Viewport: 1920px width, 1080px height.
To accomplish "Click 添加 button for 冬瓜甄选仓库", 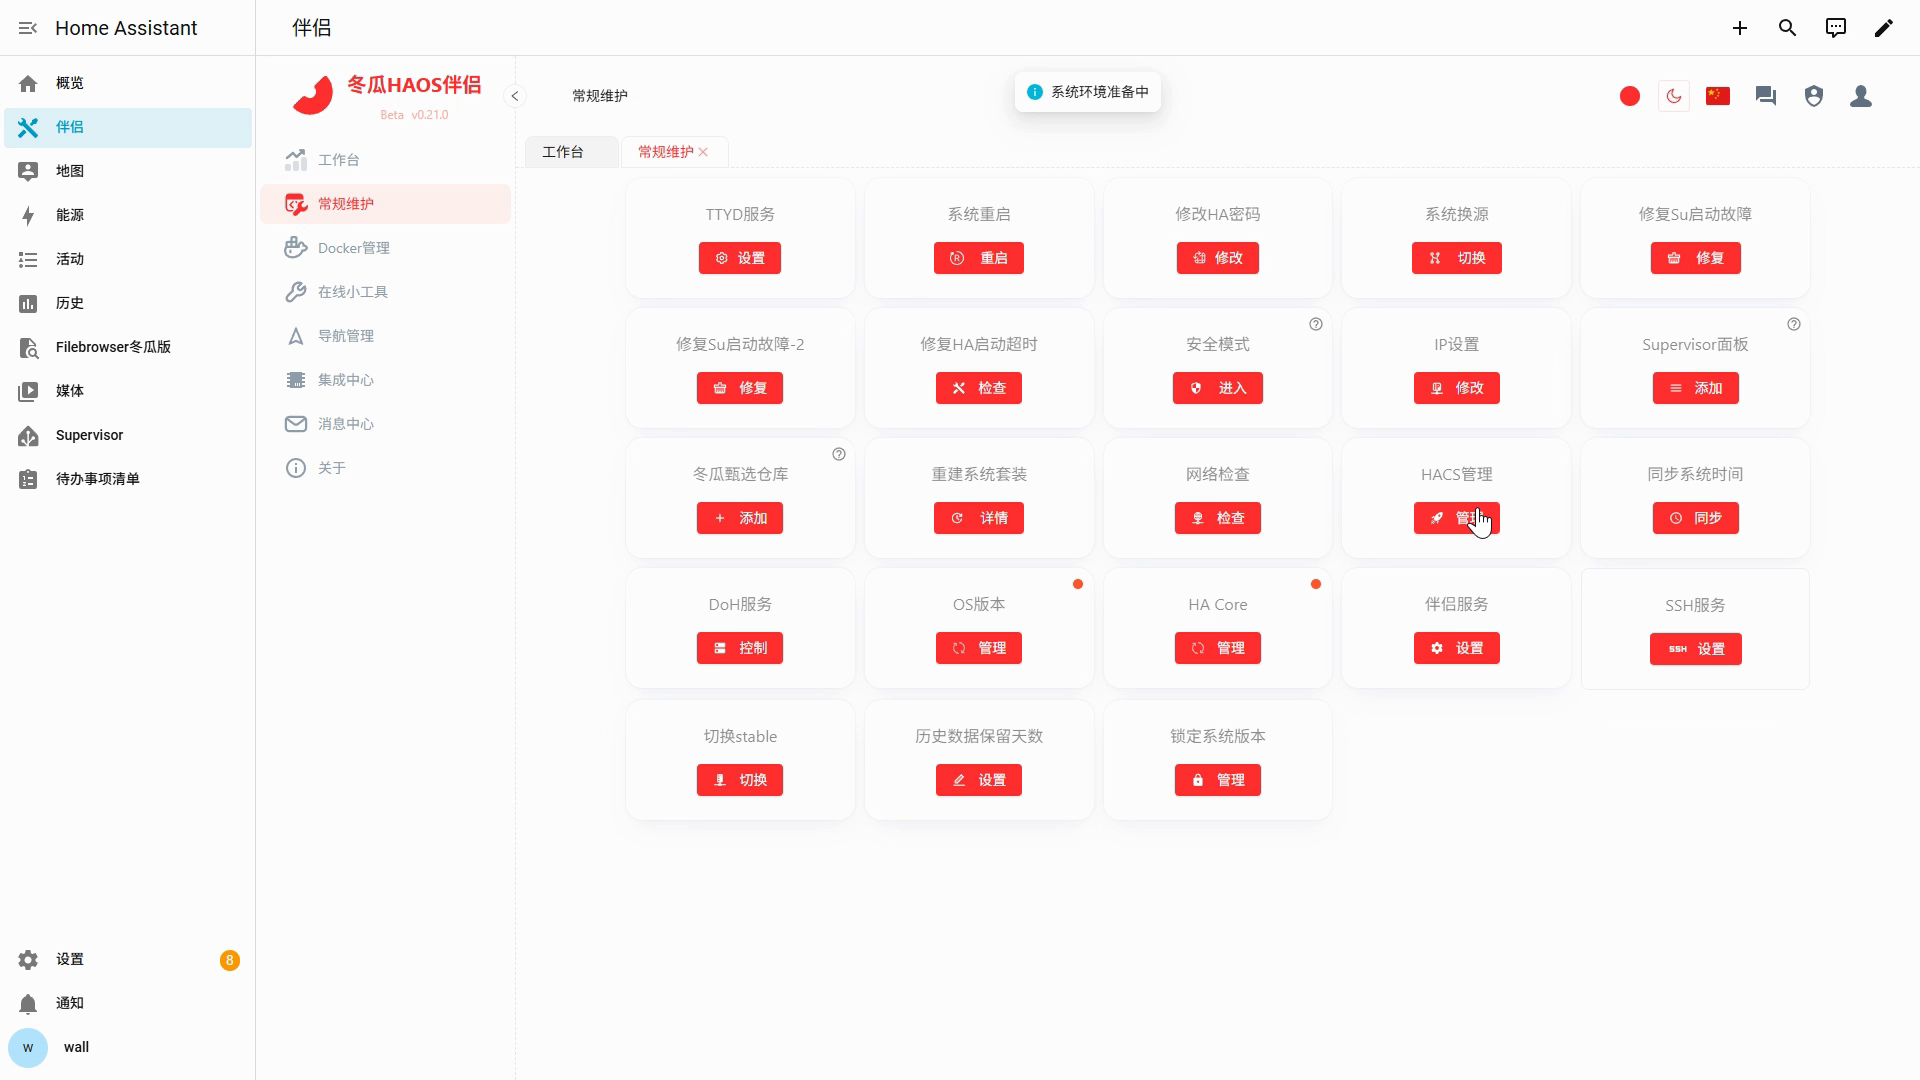I will point(740,518).
